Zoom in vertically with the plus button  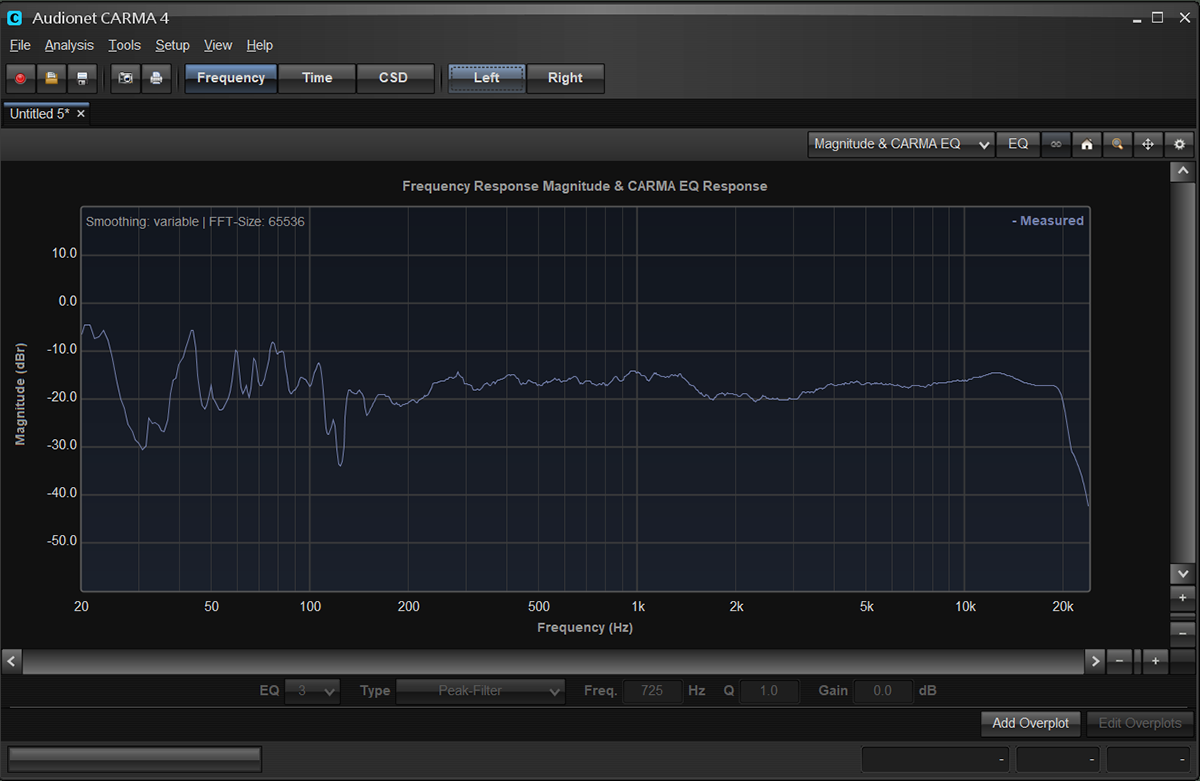pyautogui.click(x=1182, y=597)
